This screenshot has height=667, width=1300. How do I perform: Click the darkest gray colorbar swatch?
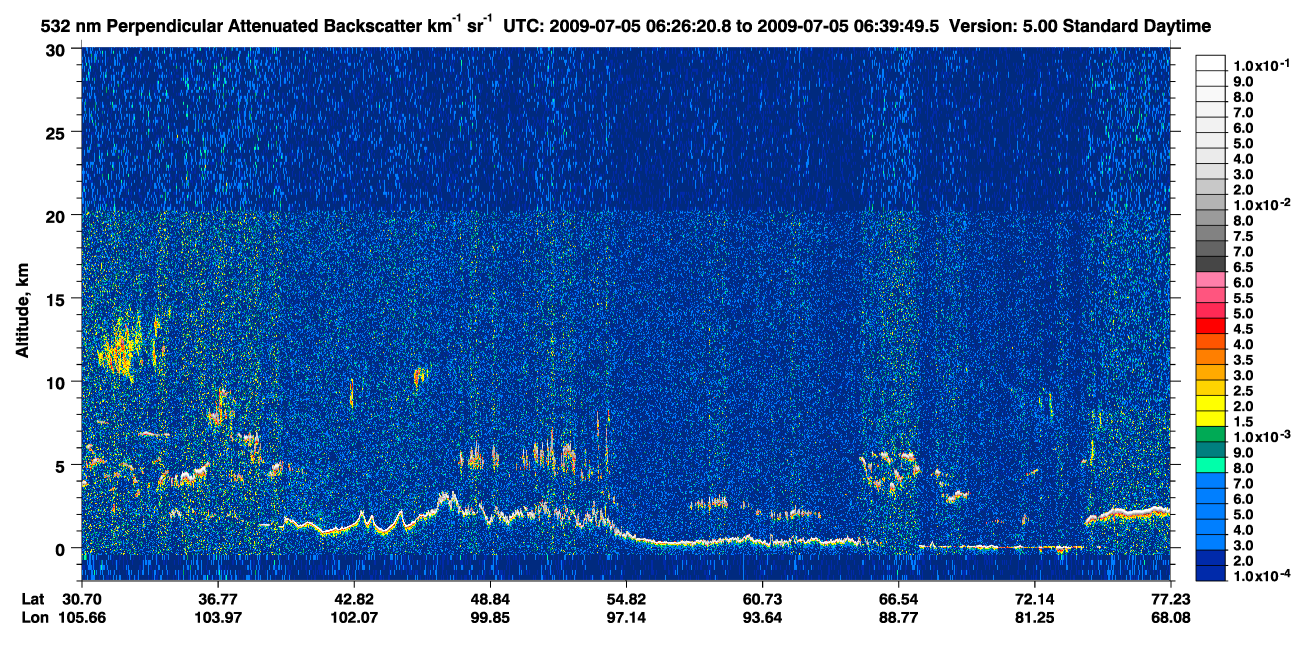point(1210,264)
